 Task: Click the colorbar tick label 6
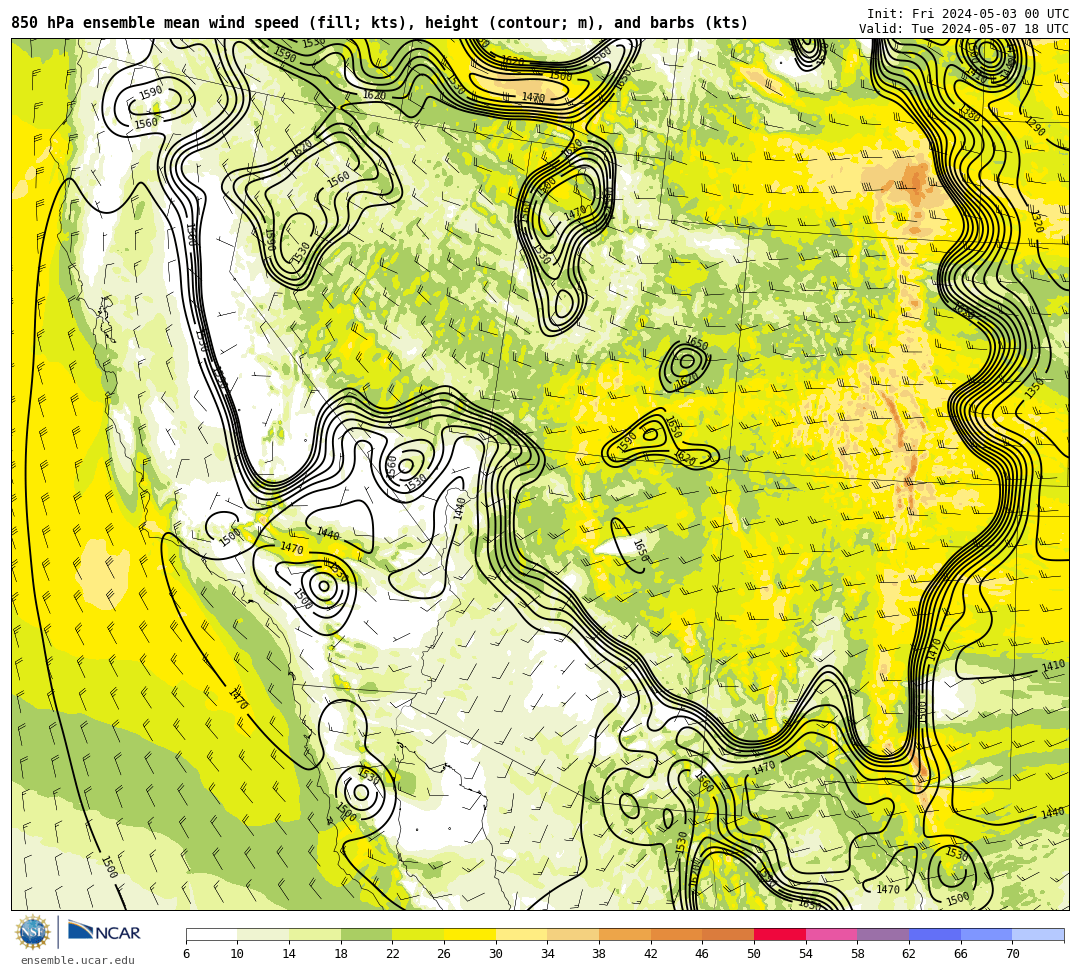tap(186, 954)
